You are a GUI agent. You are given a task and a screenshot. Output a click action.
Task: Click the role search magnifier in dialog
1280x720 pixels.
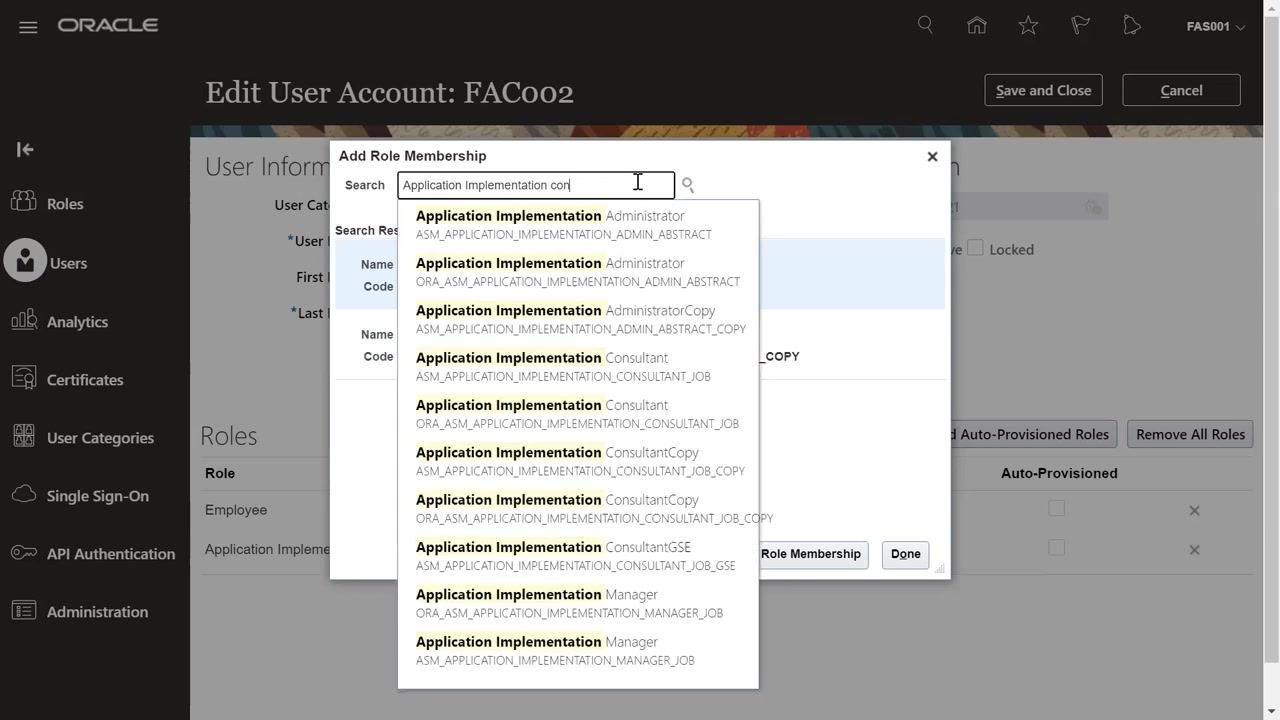pos(688,185)
